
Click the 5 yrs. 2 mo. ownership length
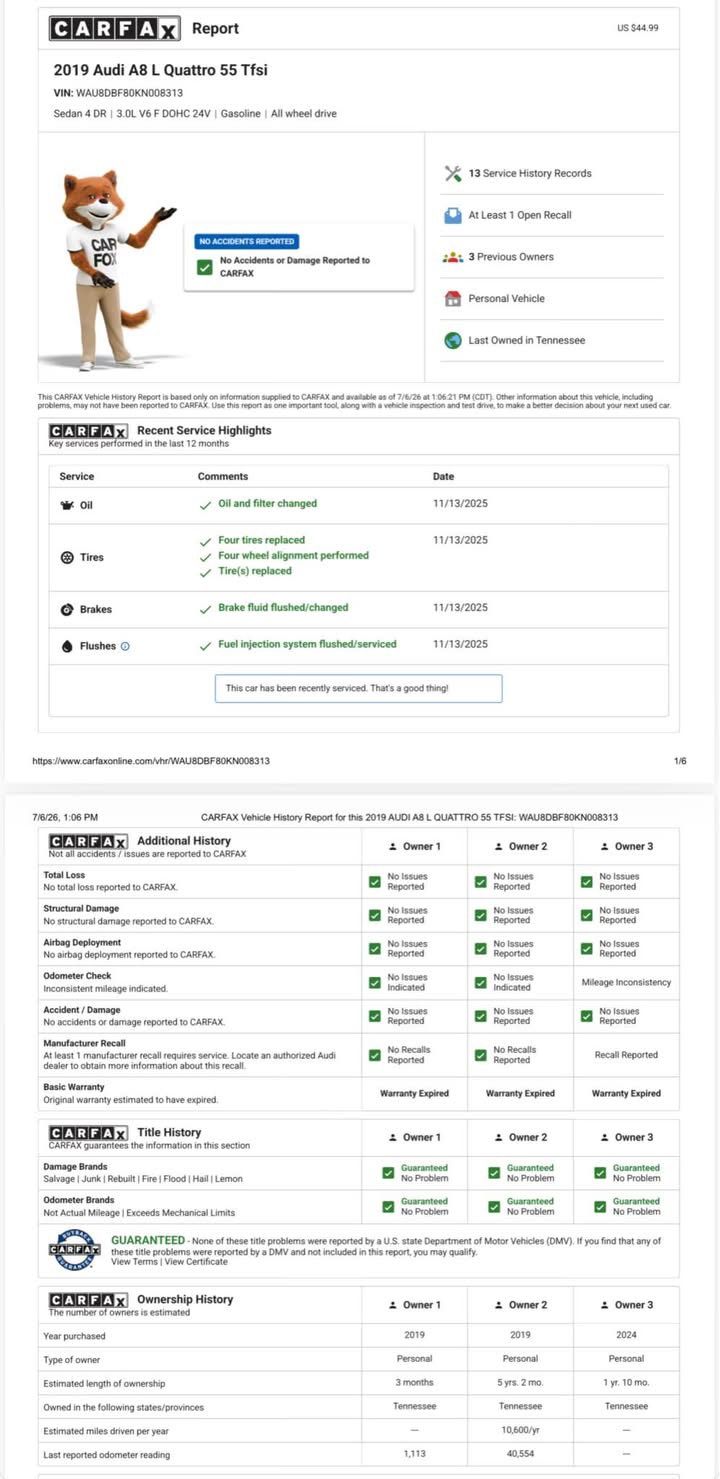click(x=520, y=1383)
